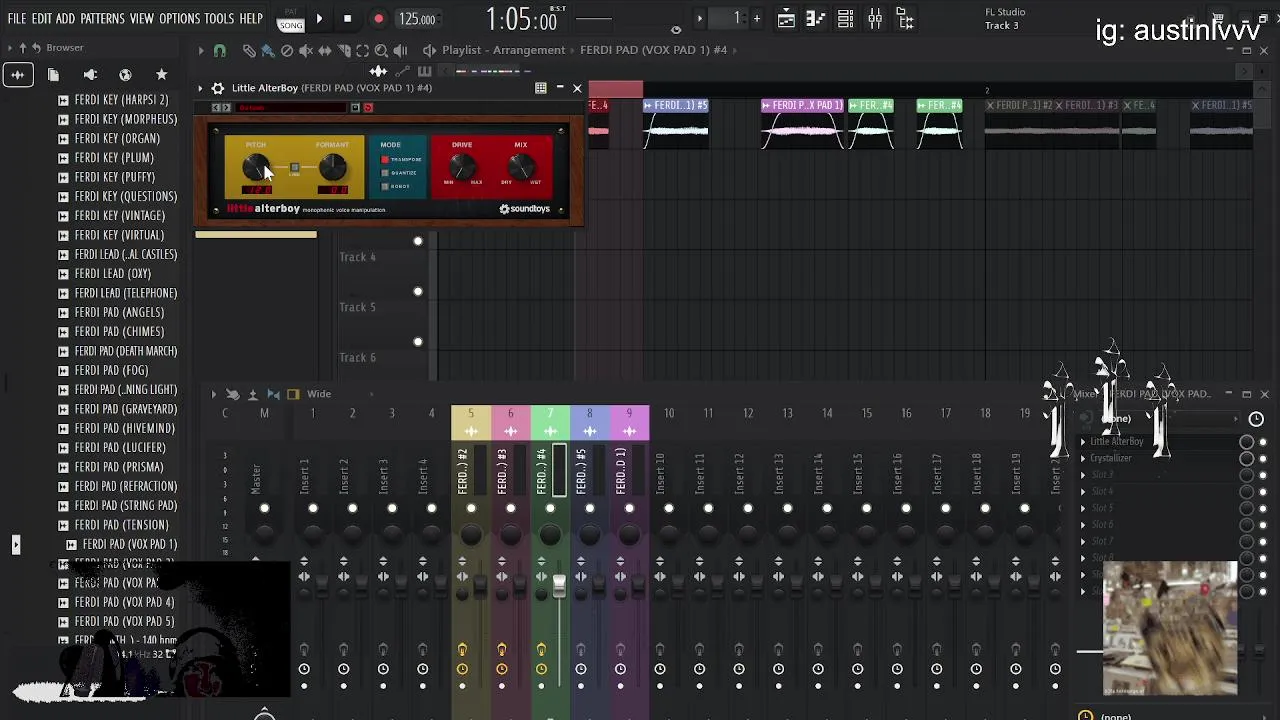The image size is (1280, 720).
Task: Toggle Track 5 mute dot in playlist
Action: [418, 291]
